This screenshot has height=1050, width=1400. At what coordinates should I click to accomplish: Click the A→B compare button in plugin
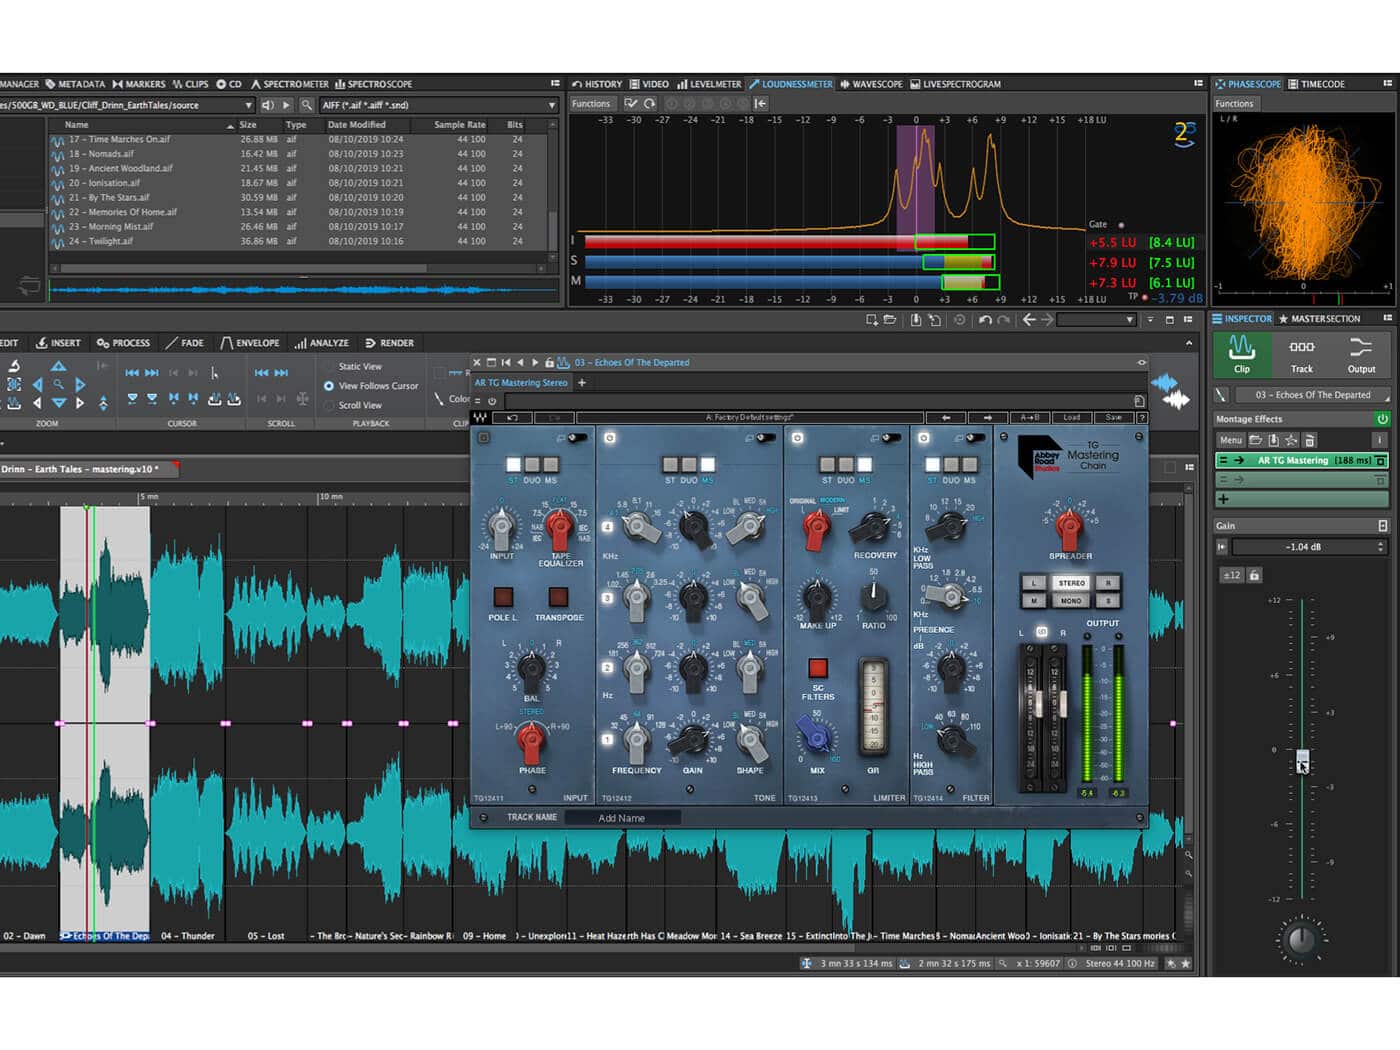pyautogui.click(x=1030, y=417)
